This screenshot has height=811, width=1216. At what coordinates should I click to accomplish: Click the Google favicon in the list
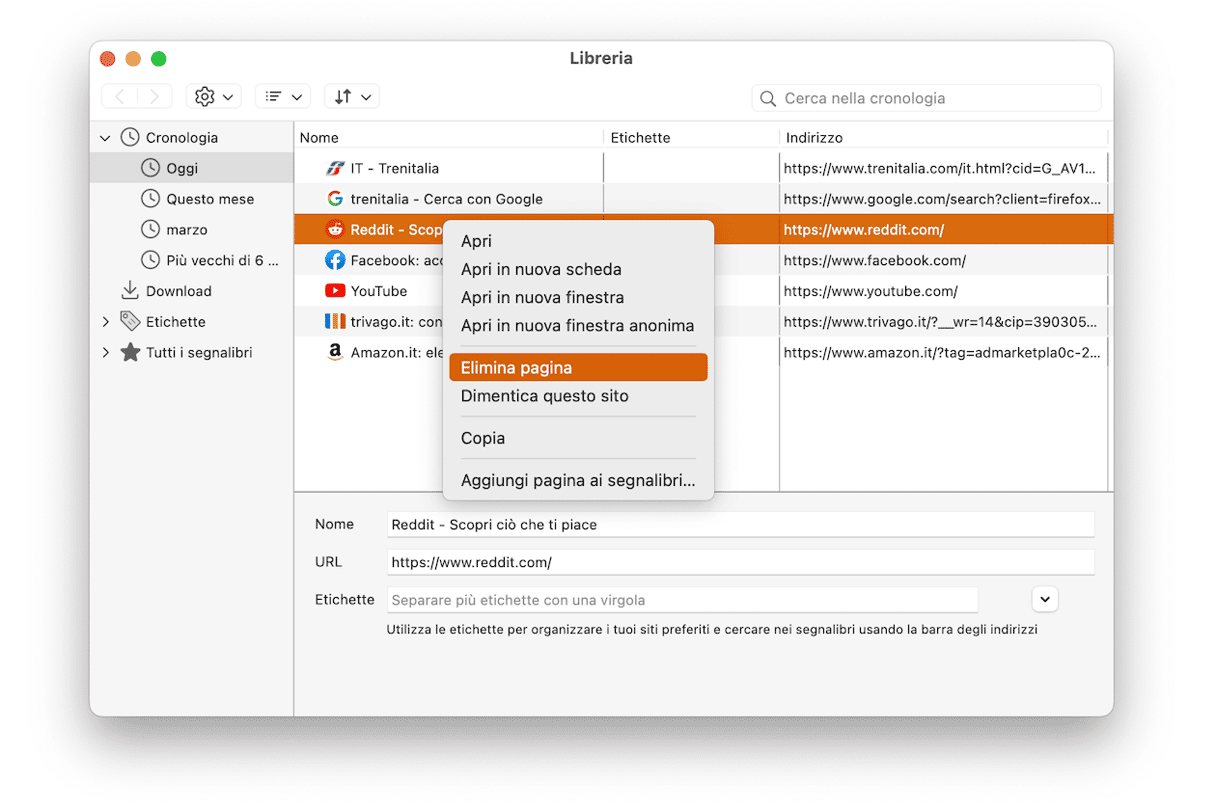(335, 199)
